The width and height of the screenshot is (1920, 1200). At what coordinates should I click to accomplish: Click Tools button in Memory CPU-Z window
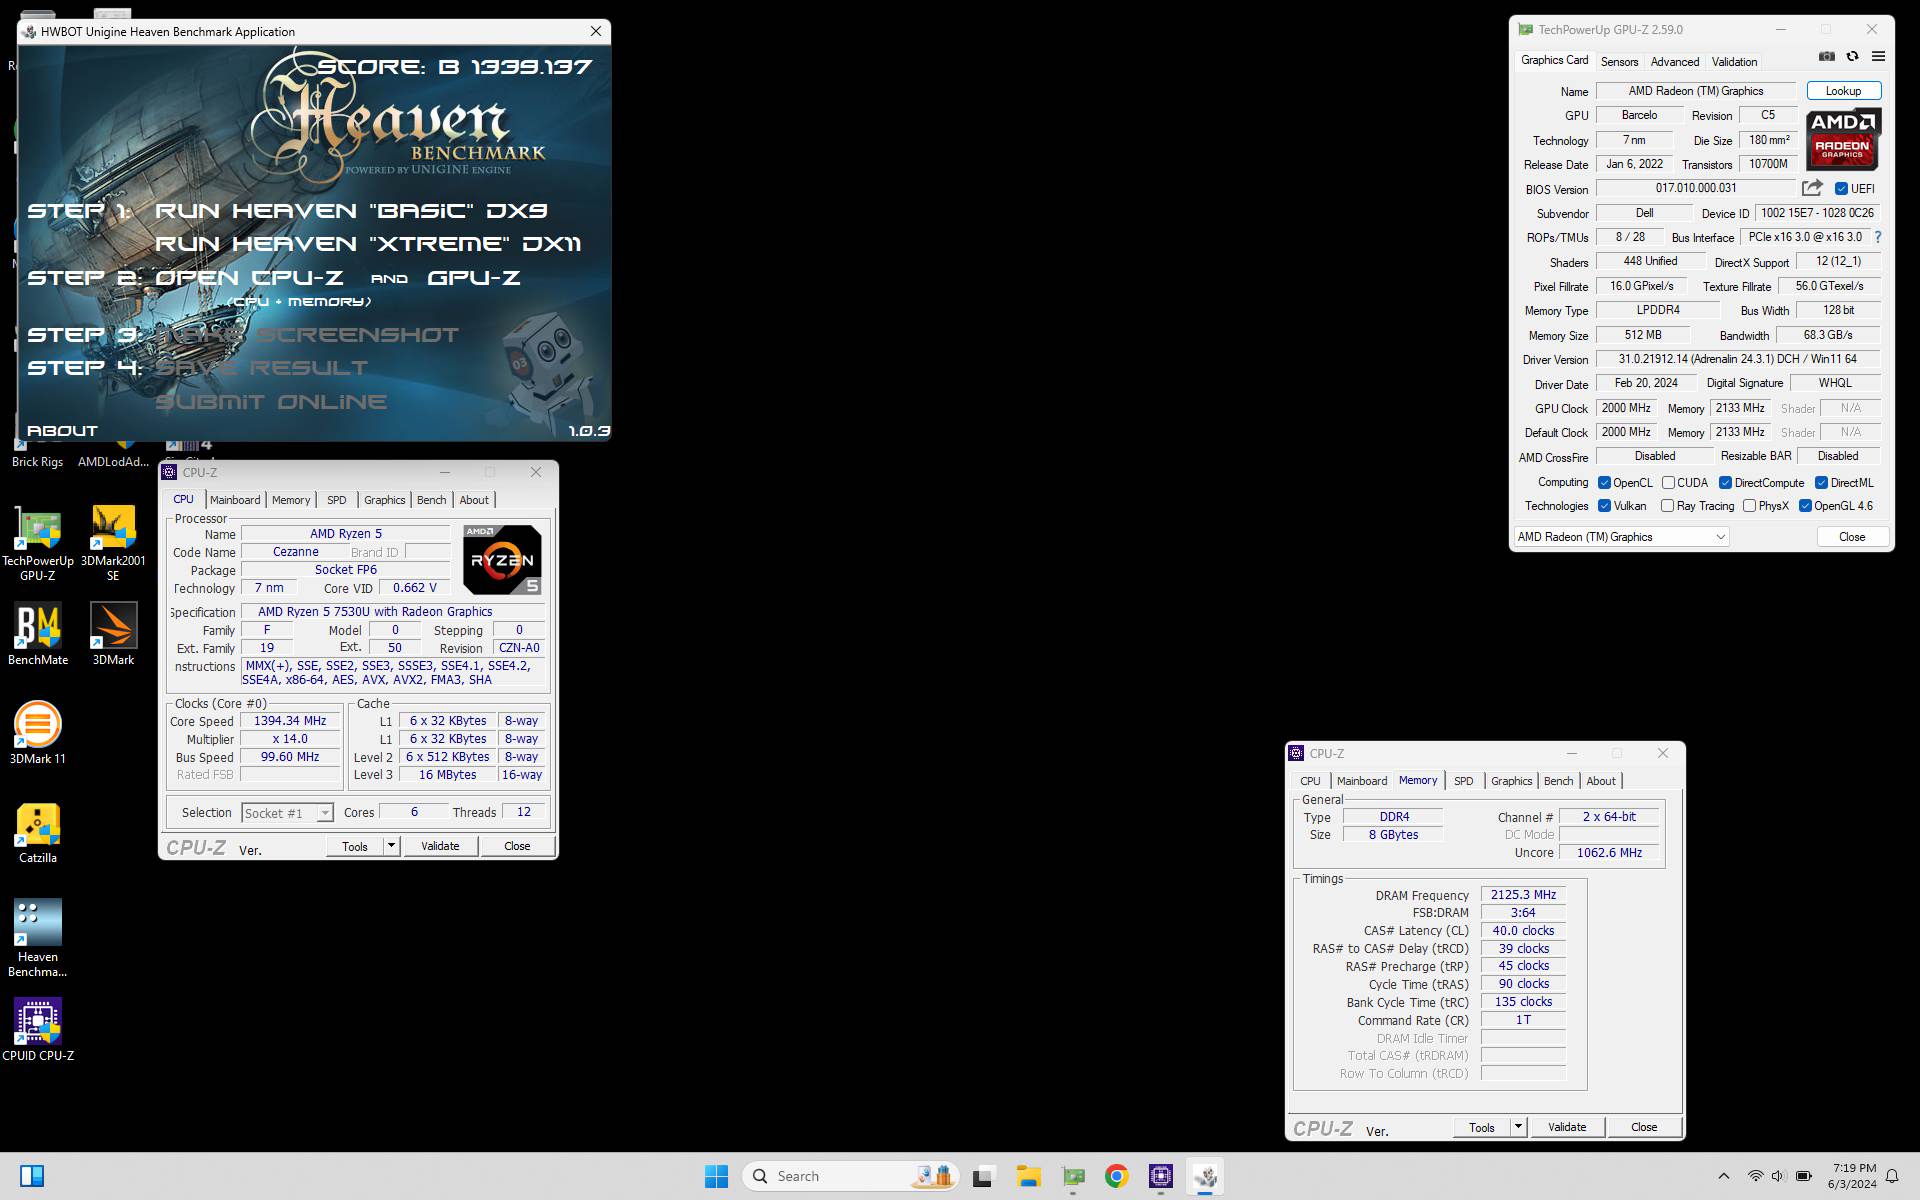[1481, 1127]
